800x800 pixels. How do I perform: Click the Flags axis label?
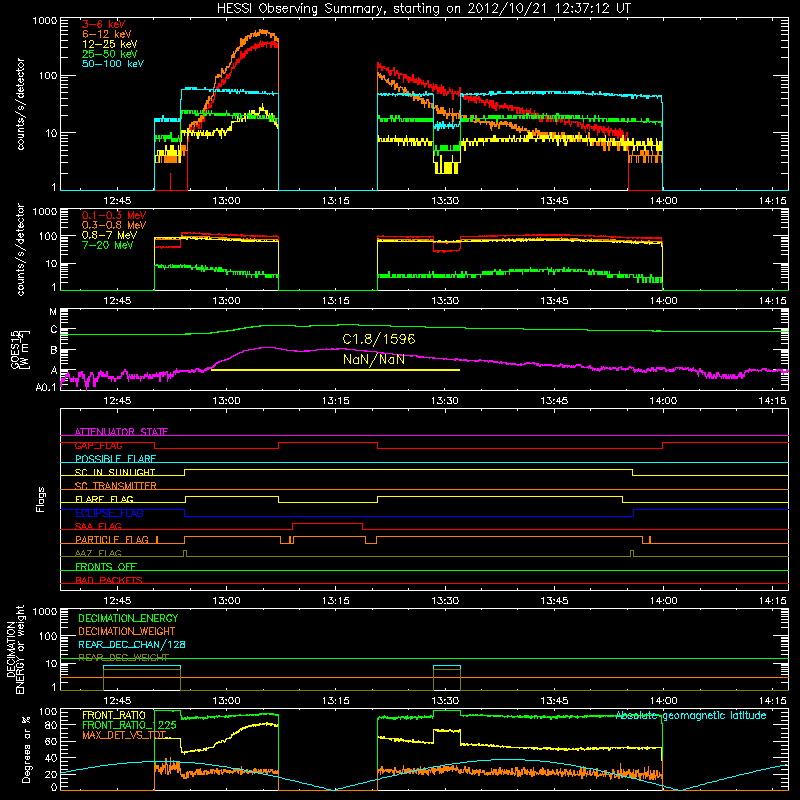pyautogui.click(x=40, y=499)
